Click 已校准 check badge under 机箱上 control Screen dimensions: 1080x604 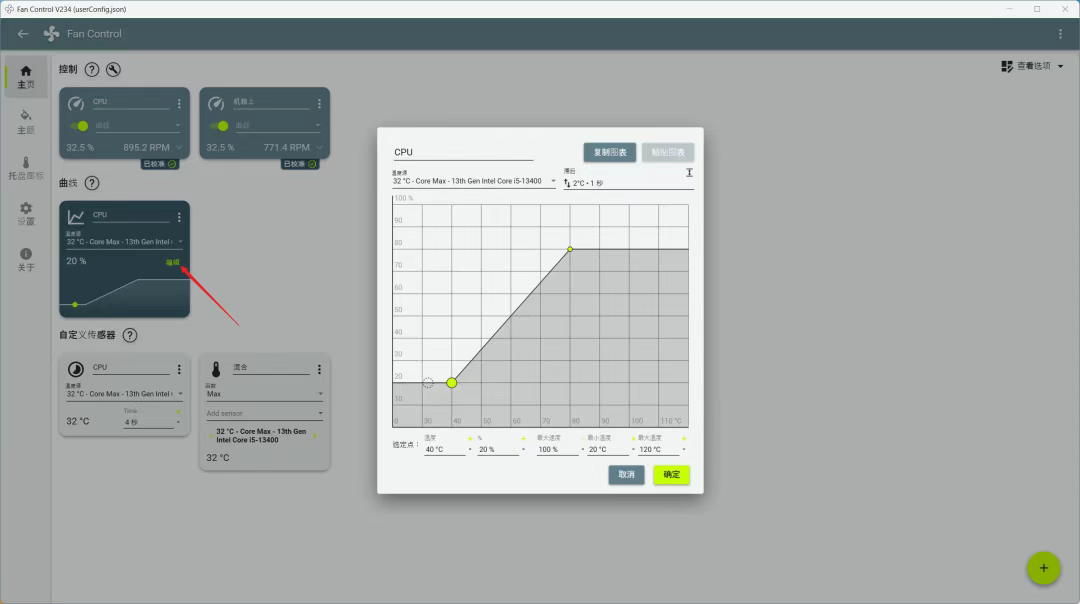click(x=300, y=164)
